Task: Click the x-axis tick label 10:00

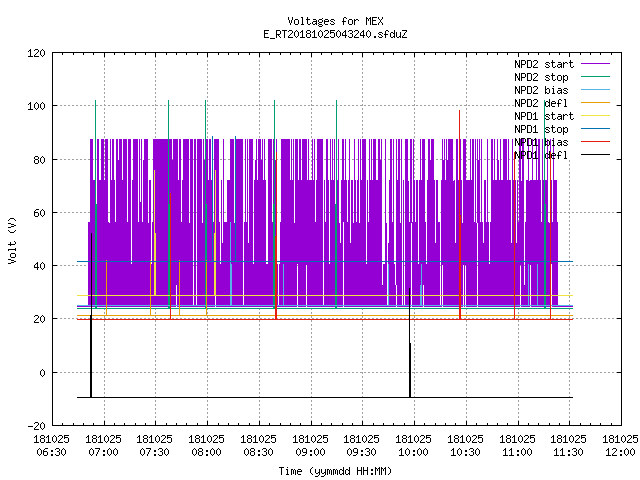Action: click(x=413, y=452)
